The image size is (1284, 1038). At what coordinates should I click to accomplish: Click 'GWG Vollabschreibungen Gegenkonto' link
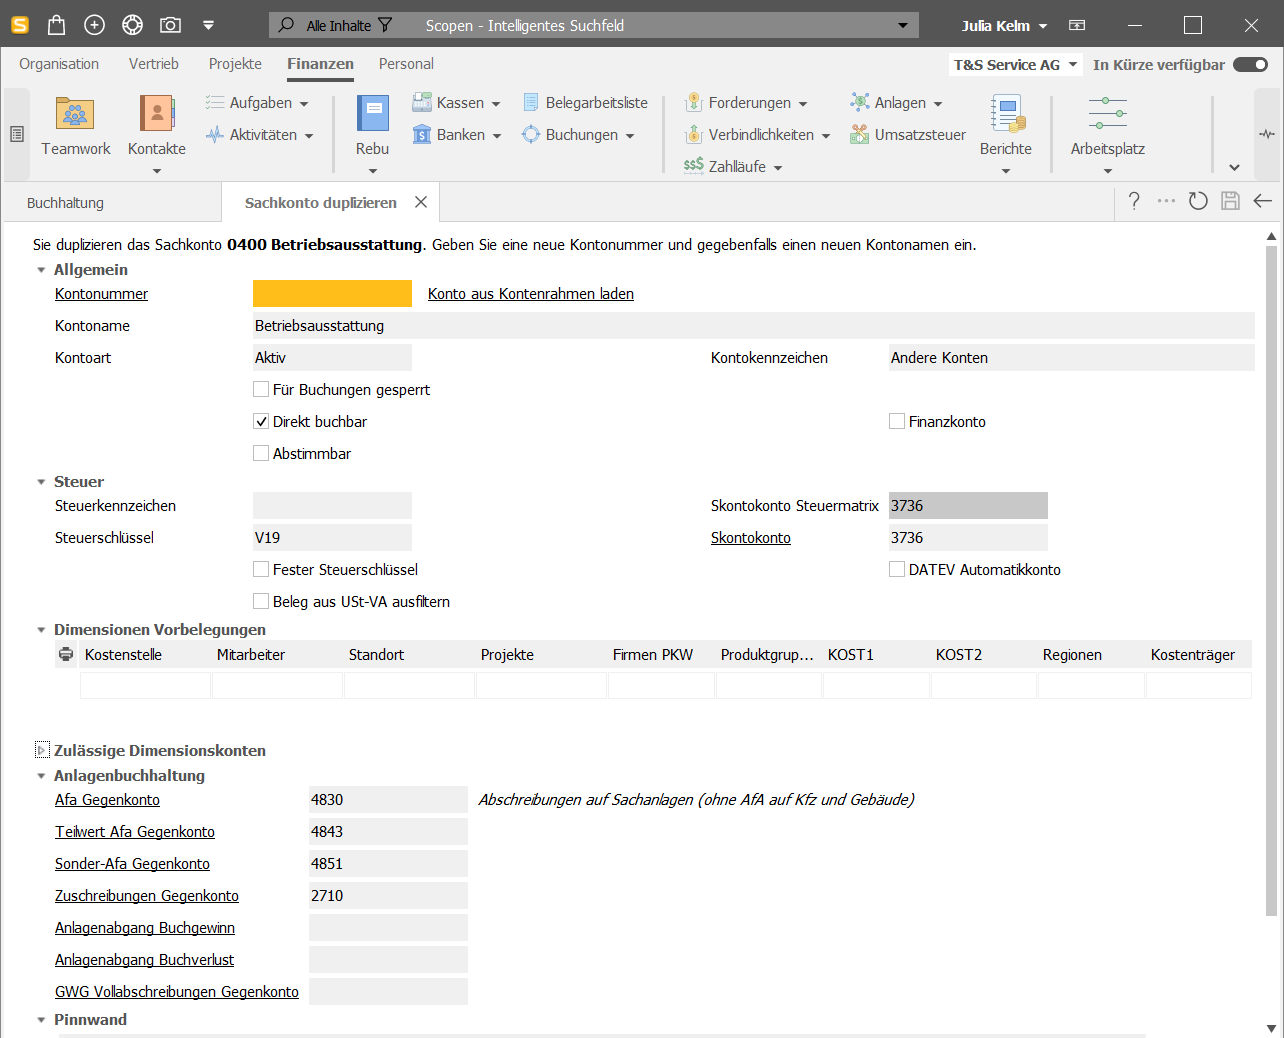coord(177,991)
